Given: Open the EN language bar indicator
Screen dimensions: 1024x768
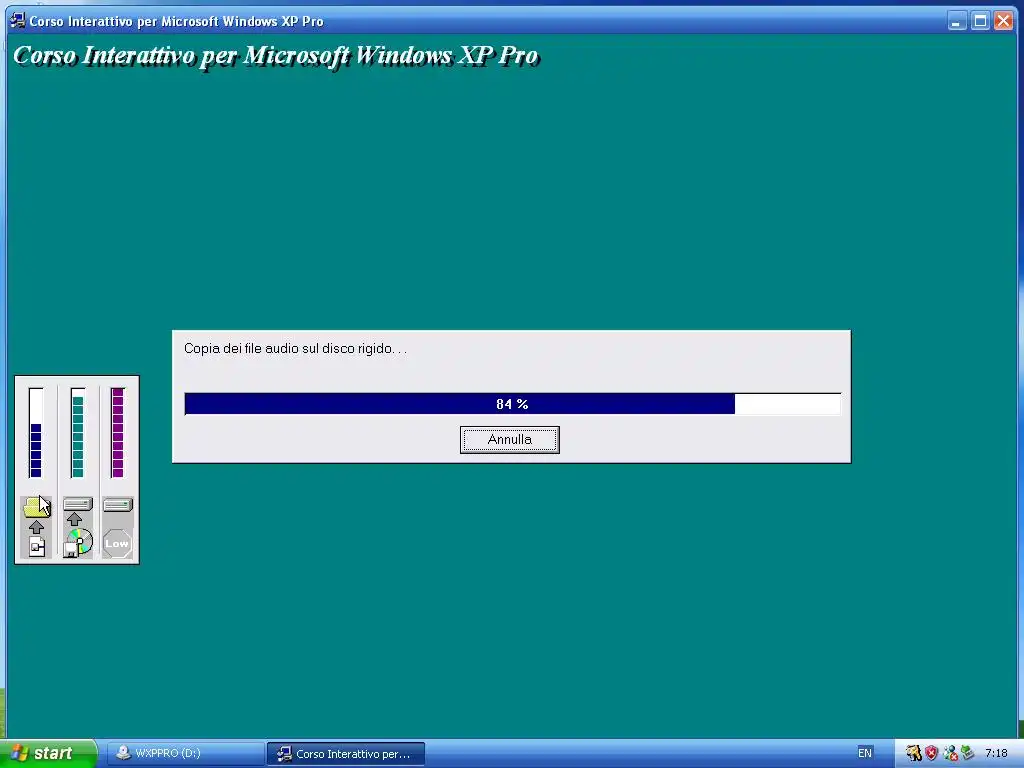Looking at the screenshot, I should pyautogui.click(x=865, y=753).
